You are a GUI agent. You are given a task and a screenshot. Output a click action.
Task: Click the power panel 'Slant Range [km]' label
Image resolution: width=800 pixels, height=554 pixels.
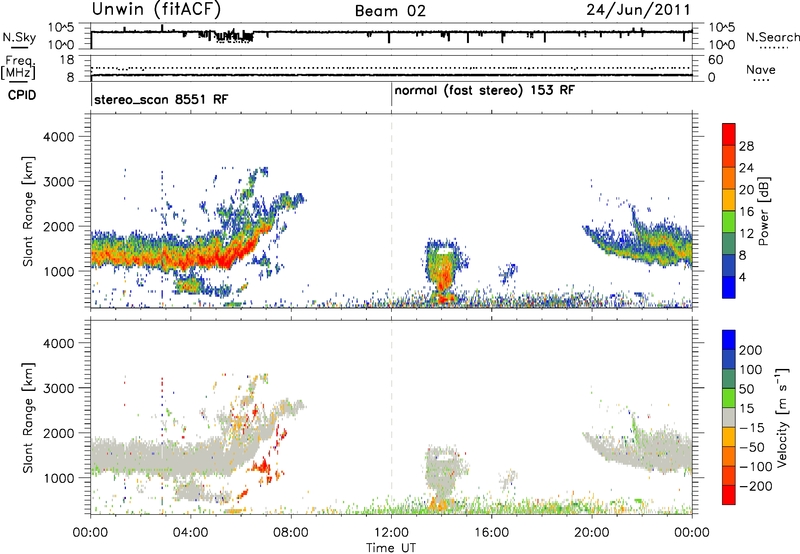[28, 211]
